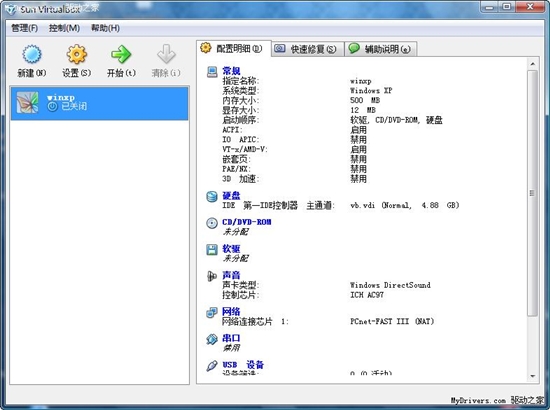Image resolution: width=550 pixels, height=410 pixels.
Task: Click the 未分配 text under CD/DVD-ROM
Action: tap(235, 232)
